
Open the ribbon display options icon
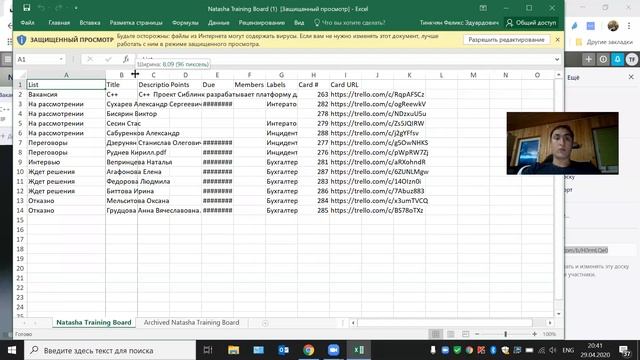point(483,8)
